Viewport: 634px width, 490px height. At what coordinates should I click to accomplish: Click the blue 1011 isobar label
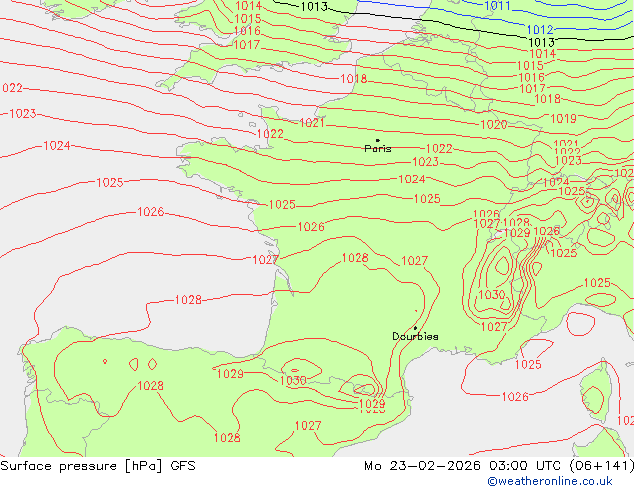click(497, 6)
